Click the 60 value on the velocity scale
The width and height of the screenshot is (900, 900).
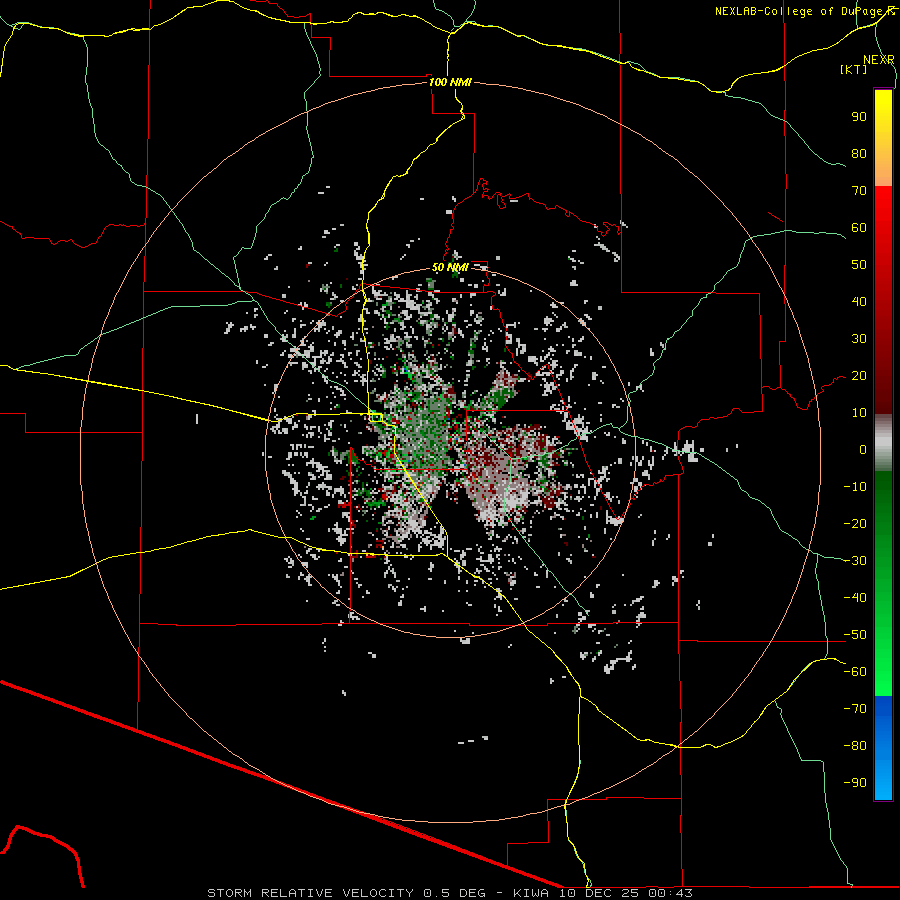point(859,228)
